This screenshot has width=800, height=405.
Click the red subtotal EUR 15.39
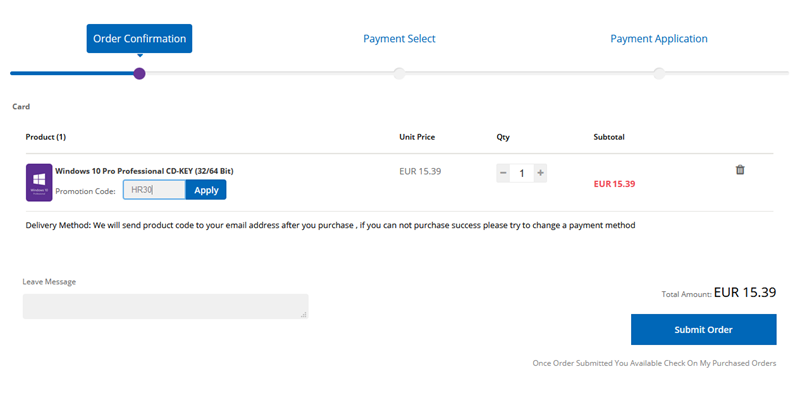(x=614, y=184)
